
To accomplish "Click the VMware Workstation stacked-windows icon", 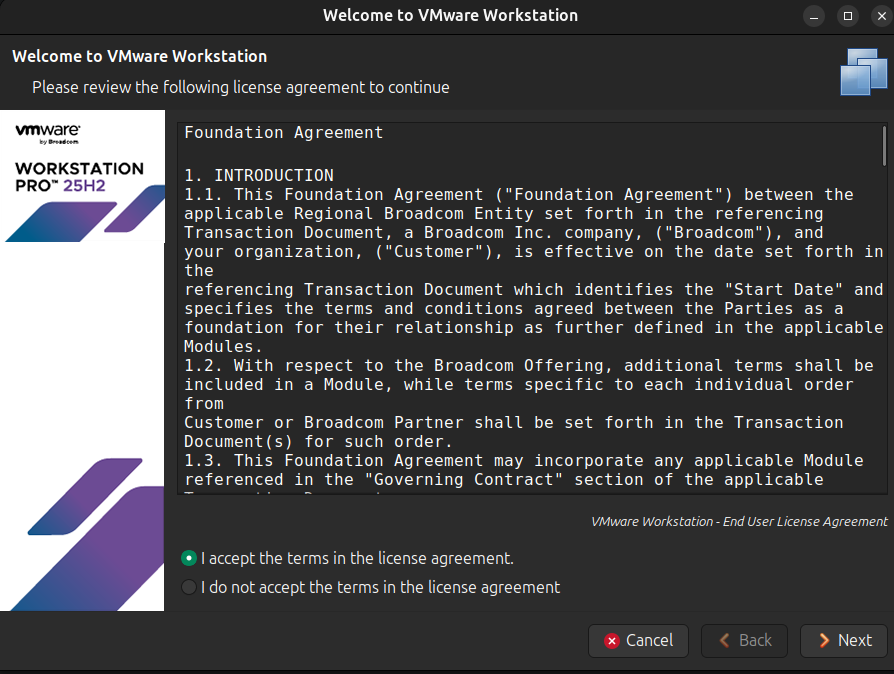I will (x=863, y=72).
